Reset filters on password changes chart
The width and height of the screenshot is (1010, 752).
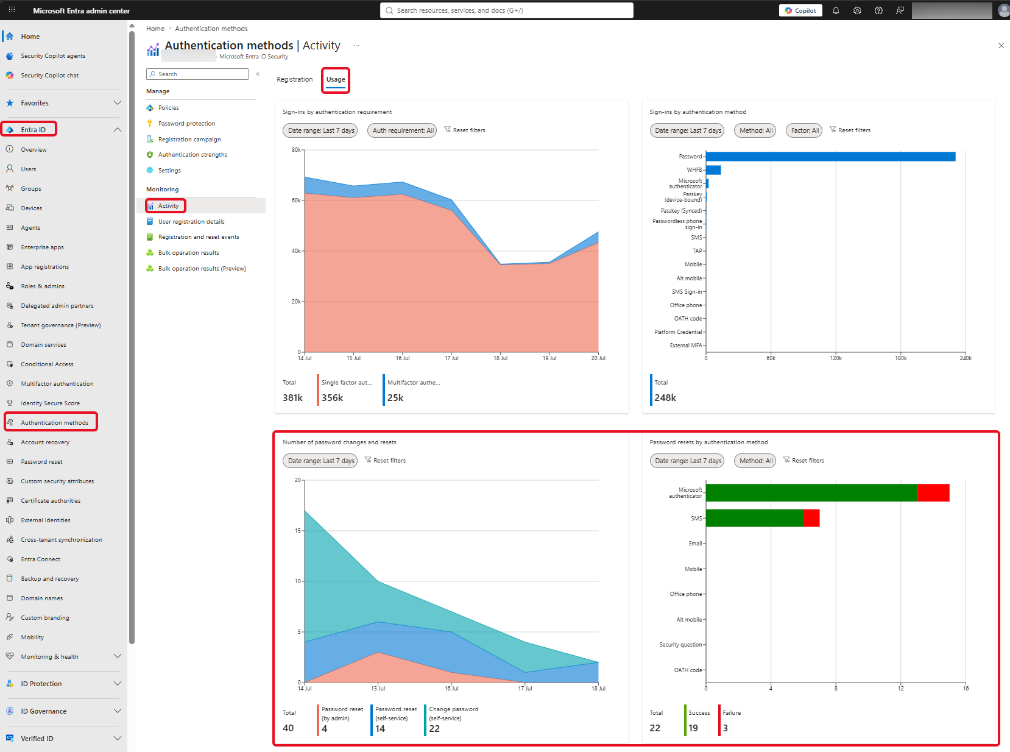point(385,460)
